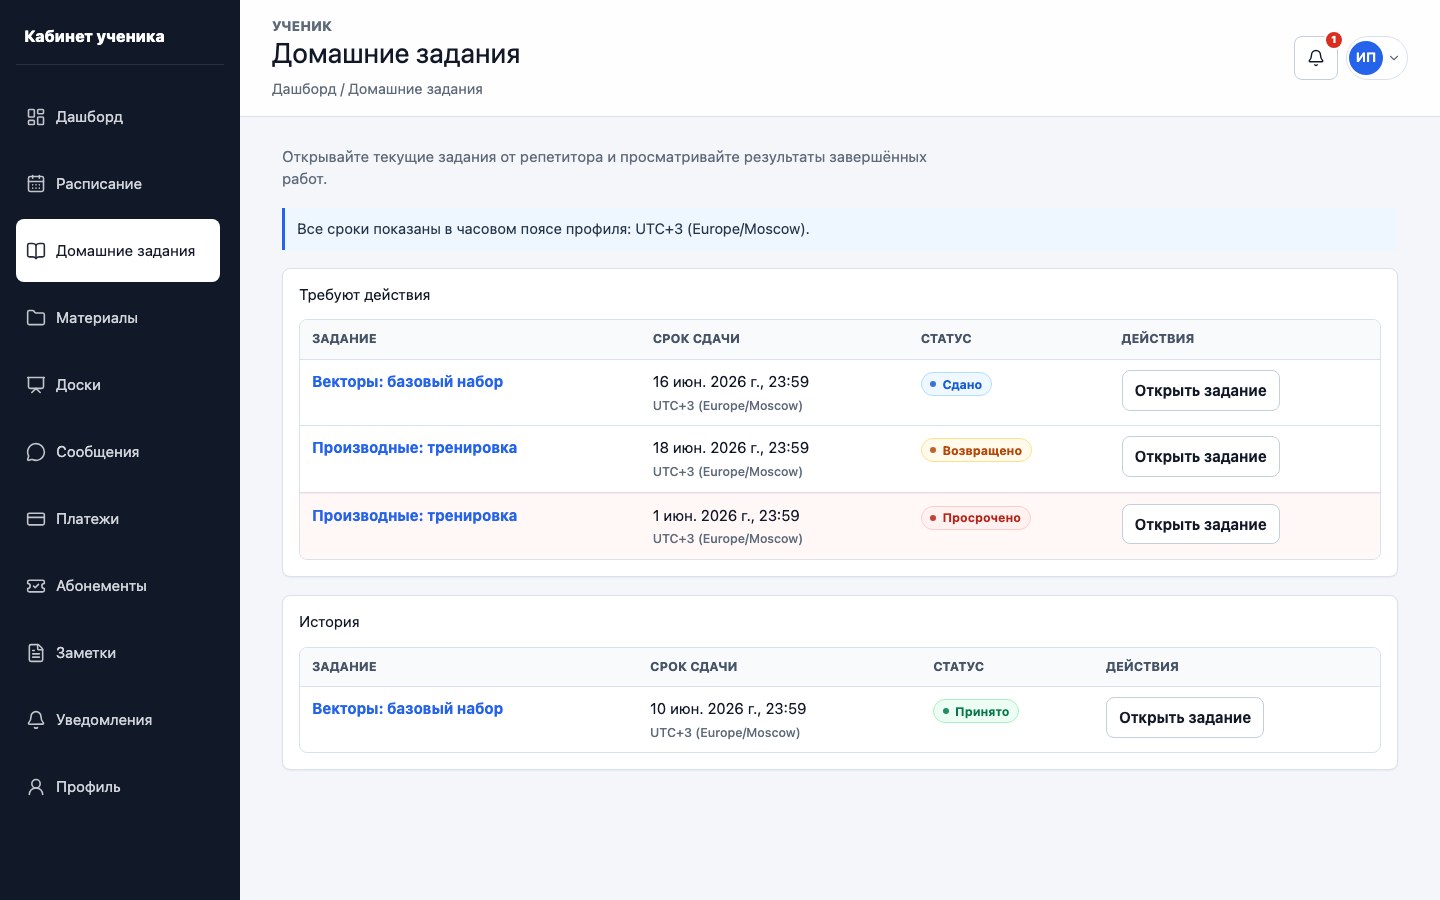Go to Профиль page
This screenshot has width=1440, height=900.
point(118,787)
